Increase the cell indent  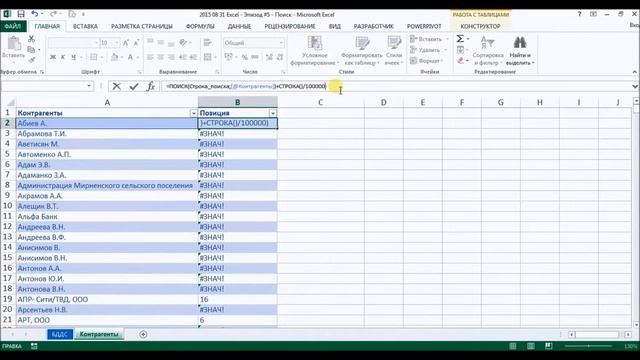(193, 57)
